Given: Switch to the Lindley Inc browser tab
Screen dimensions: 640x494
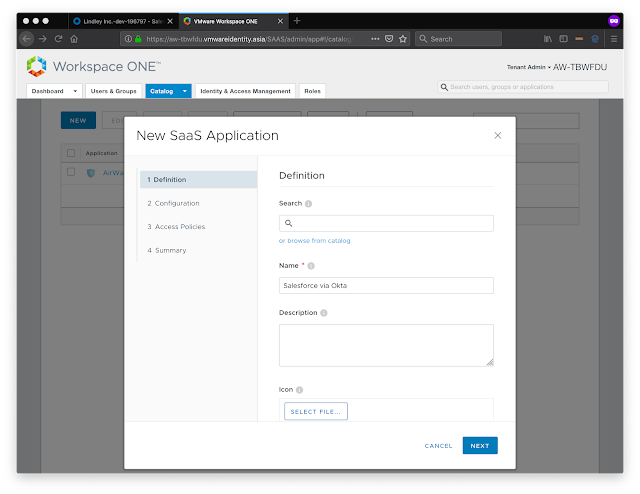Looking at the screenshot, I should click(x=122, y=21).
